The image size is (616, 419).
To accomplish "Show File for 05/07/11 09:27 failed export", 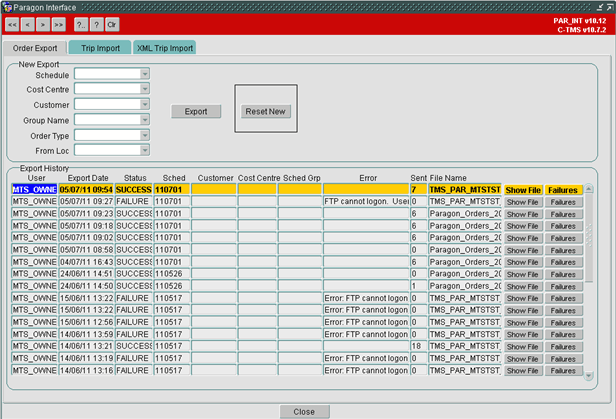I will 523,202.
